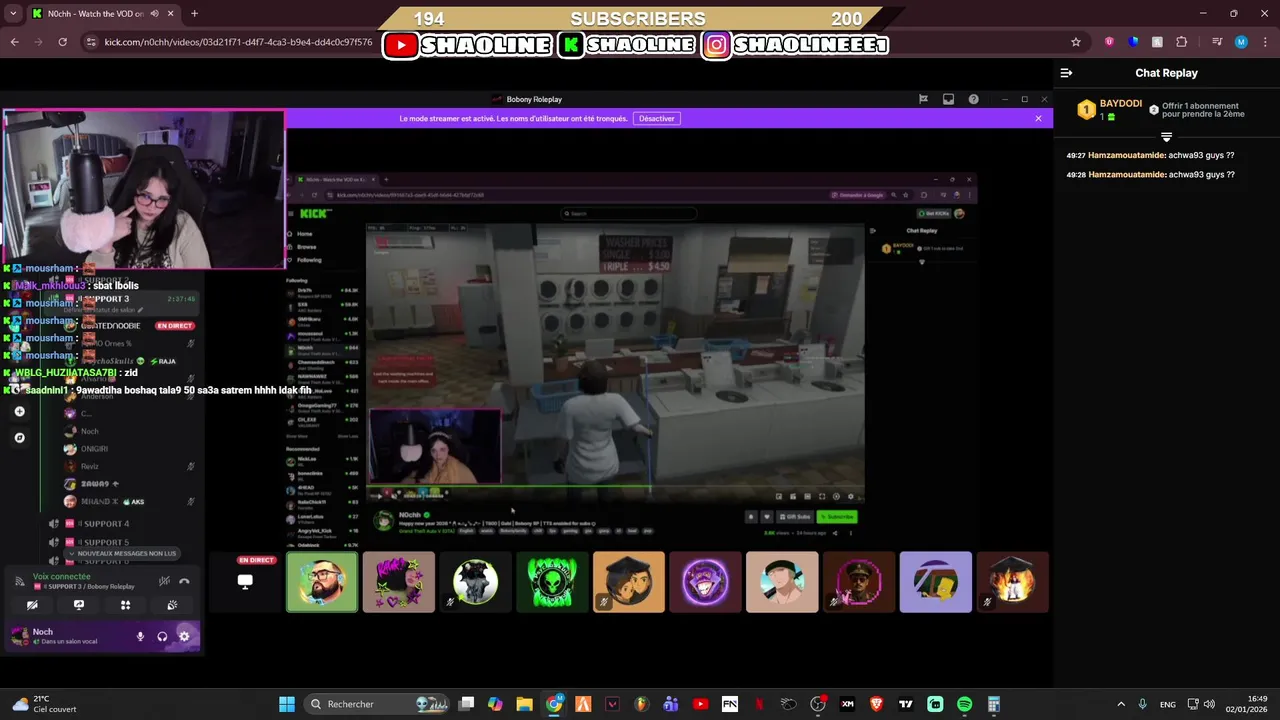Open Browse in the embedded Kick sidebar
Screen dimensions: 1280x720
[306, 247]
